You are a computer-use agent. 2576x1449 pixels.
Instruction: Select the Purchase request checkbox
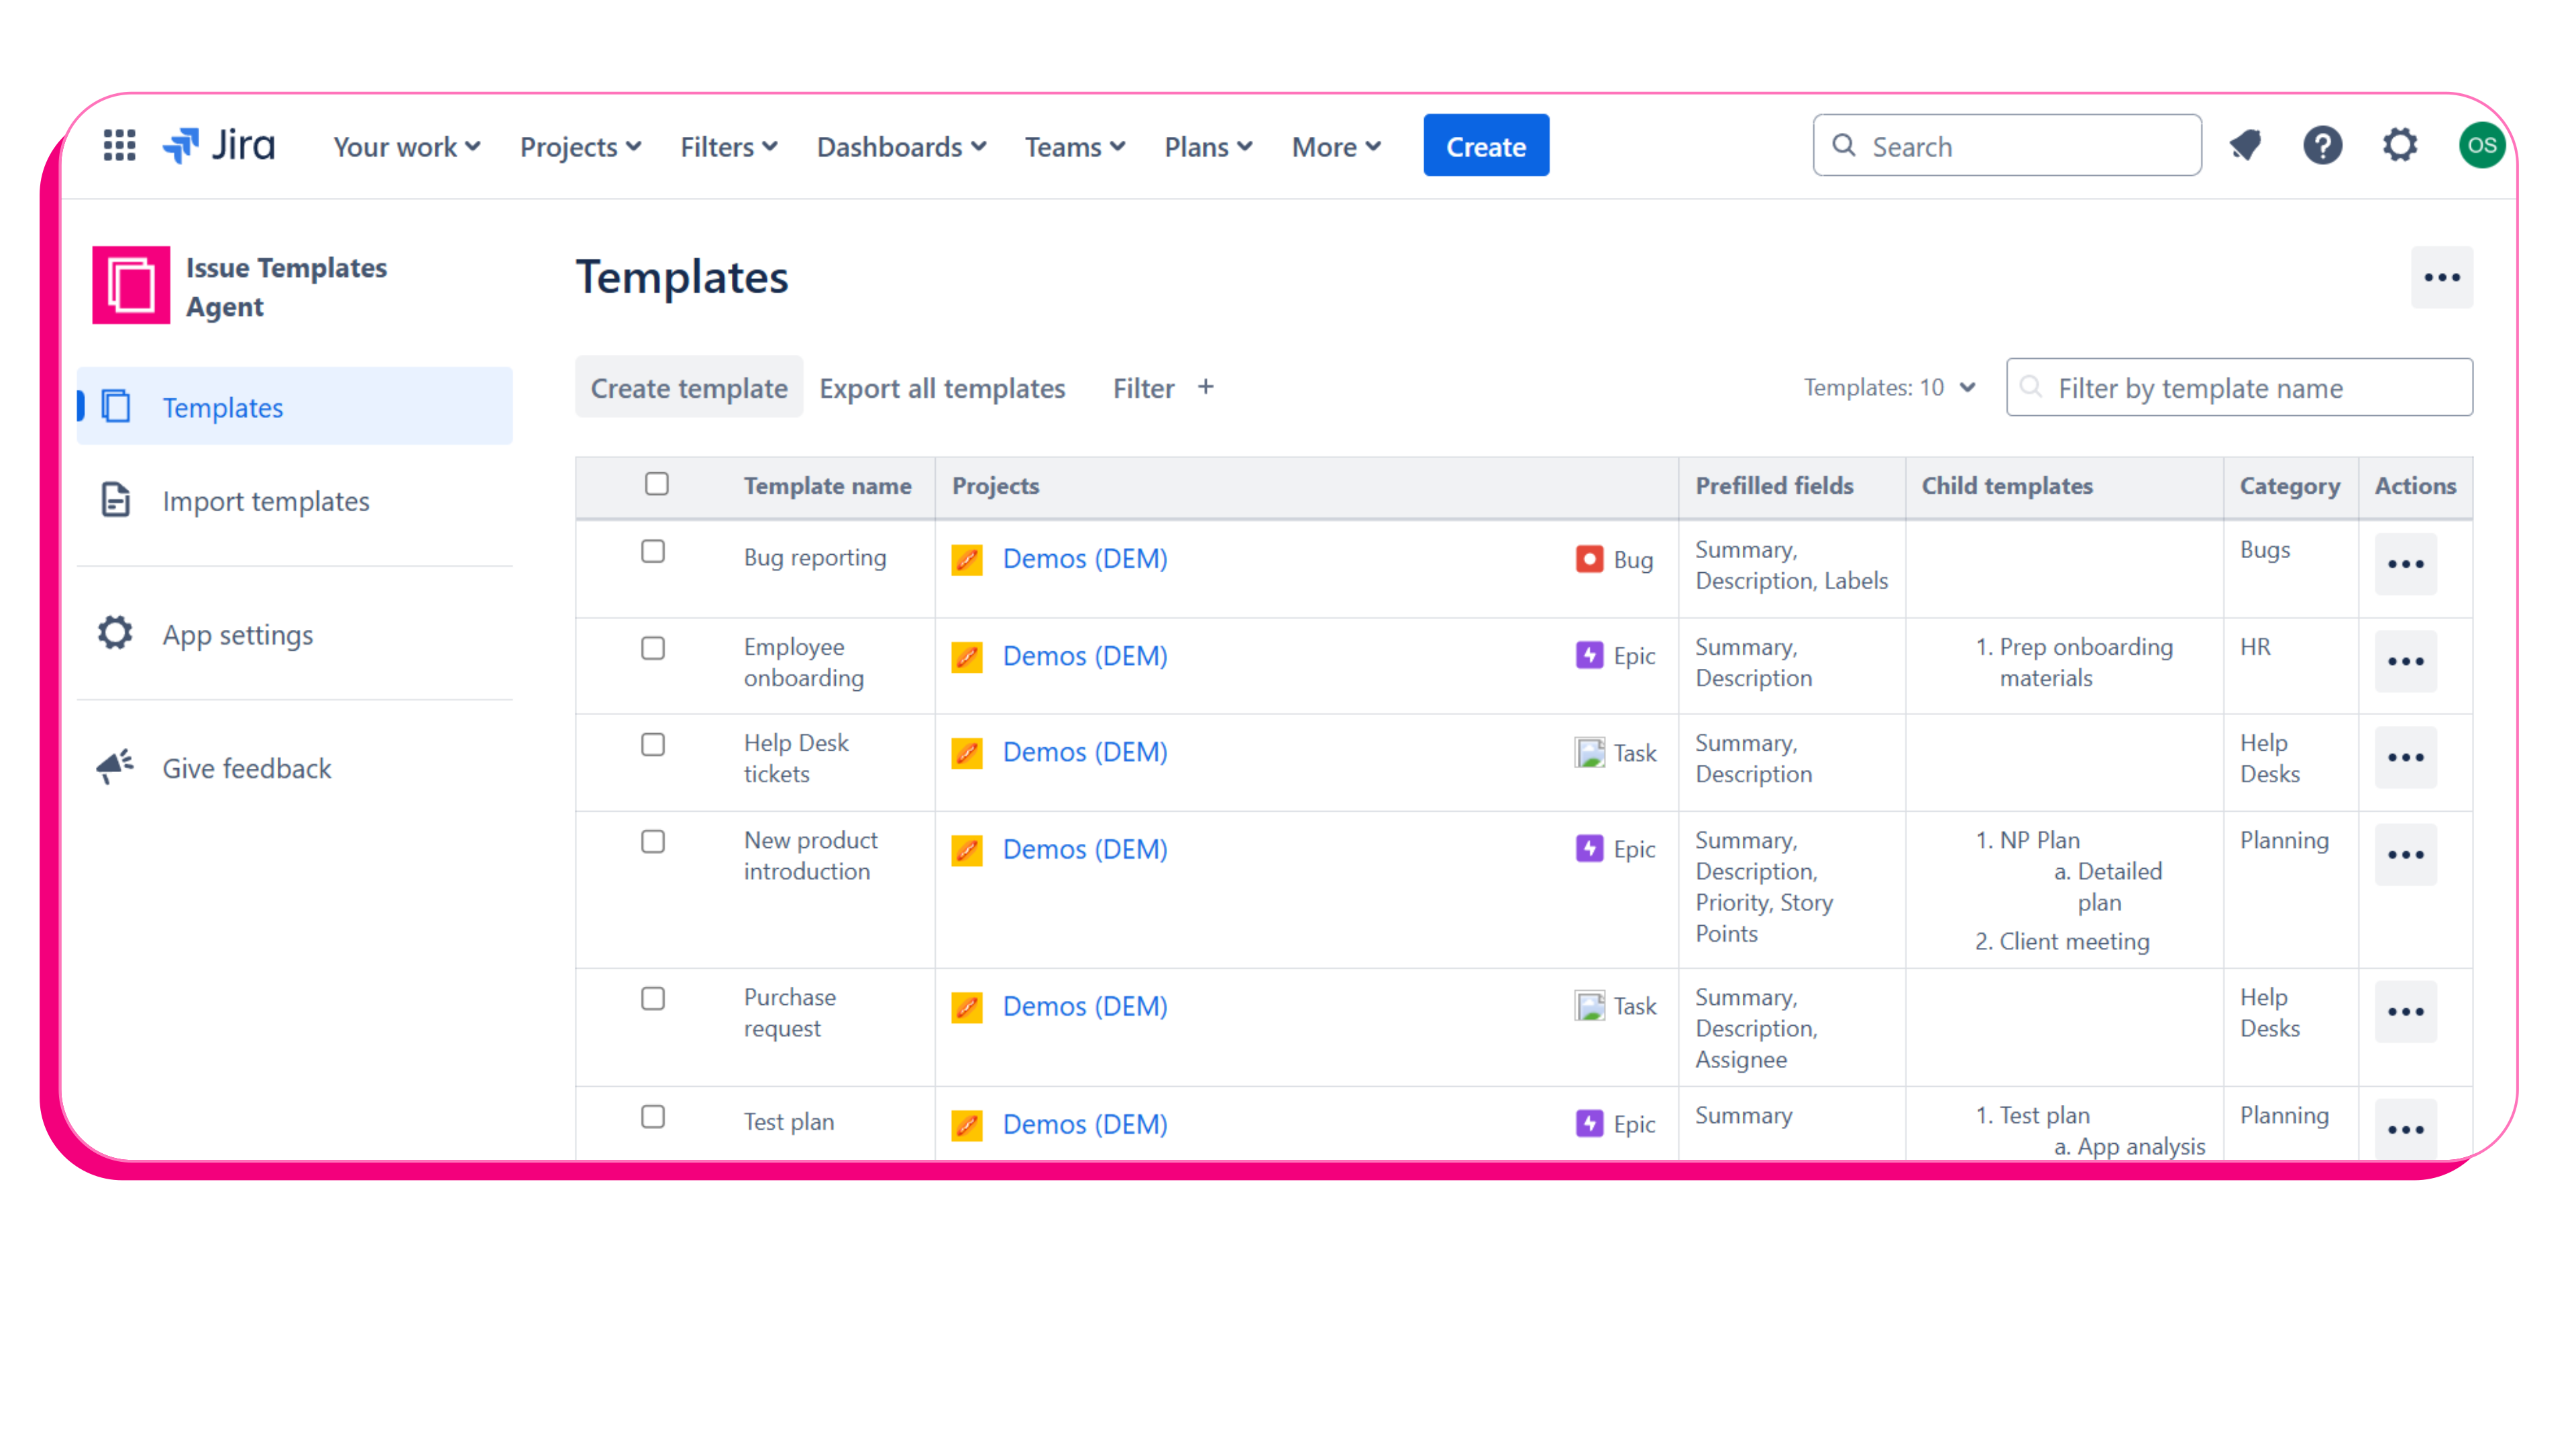(653, 998)
